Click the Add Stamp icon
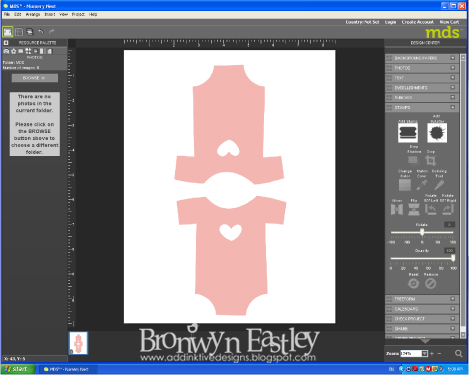 click(x=407, y=132)
